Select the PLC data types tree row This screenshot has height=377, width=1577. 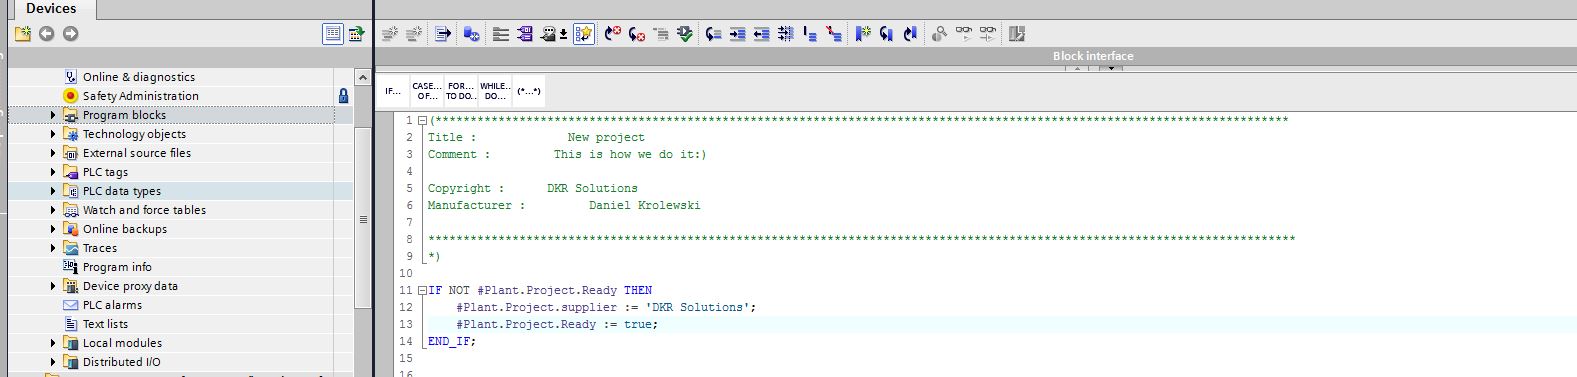[x=180, y=191]
